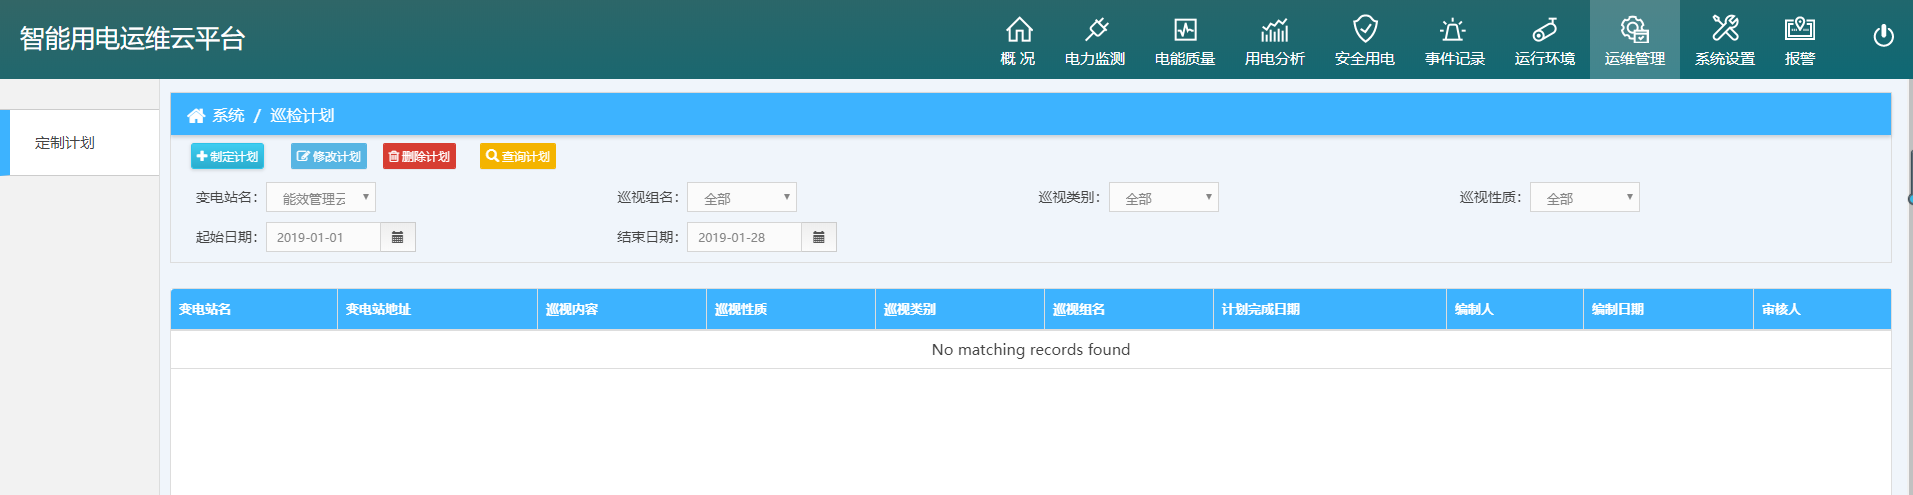Open 电力监测 plug icon
The image size is (1913, 495).
1095,30
